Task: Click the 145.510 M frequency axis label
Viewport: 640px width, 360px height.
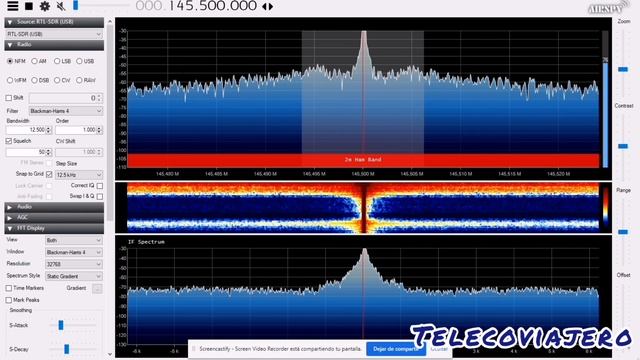Action: pos(461,174)
